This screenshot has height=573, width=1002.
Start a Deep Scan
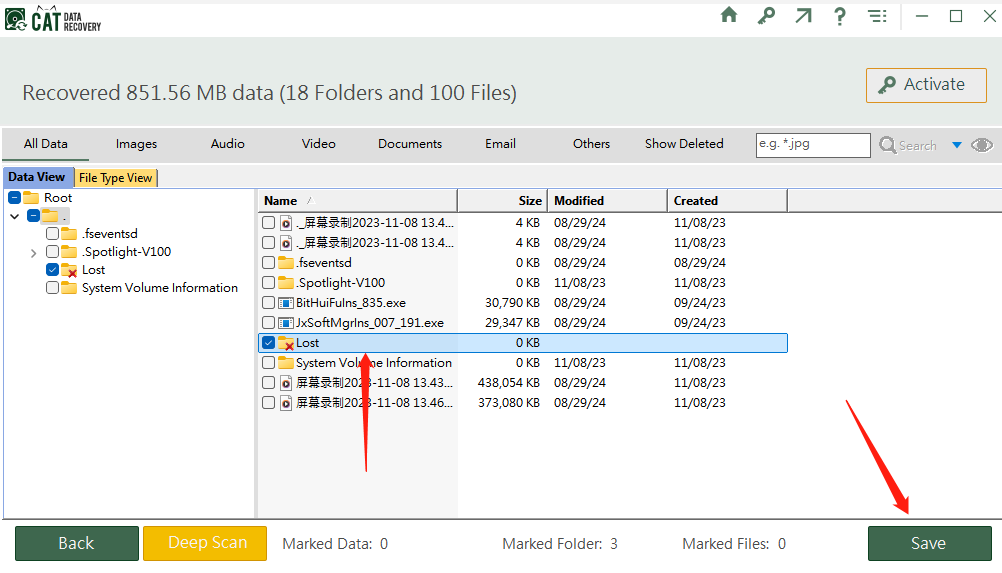click(205, 543)
